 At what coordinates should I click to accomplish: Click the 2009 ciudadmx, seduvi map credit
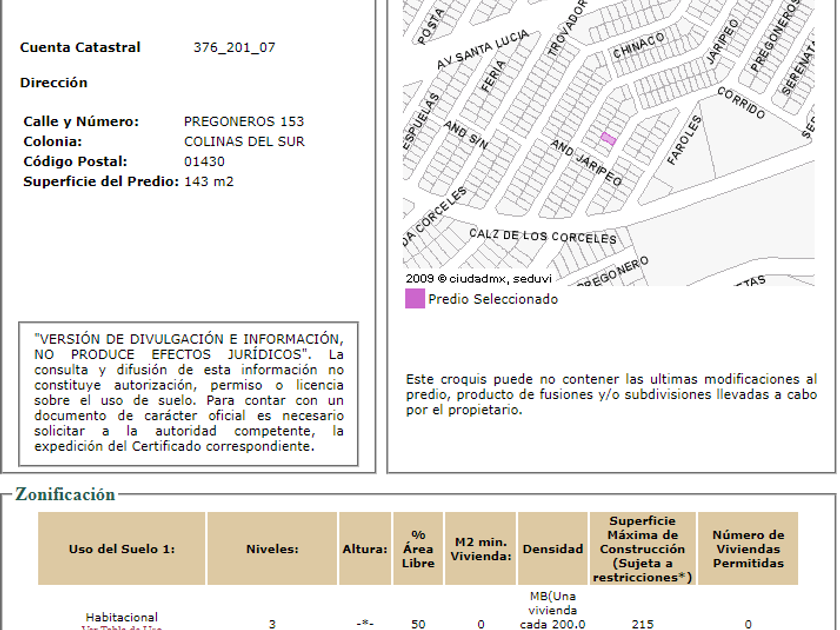coord(478,279)
